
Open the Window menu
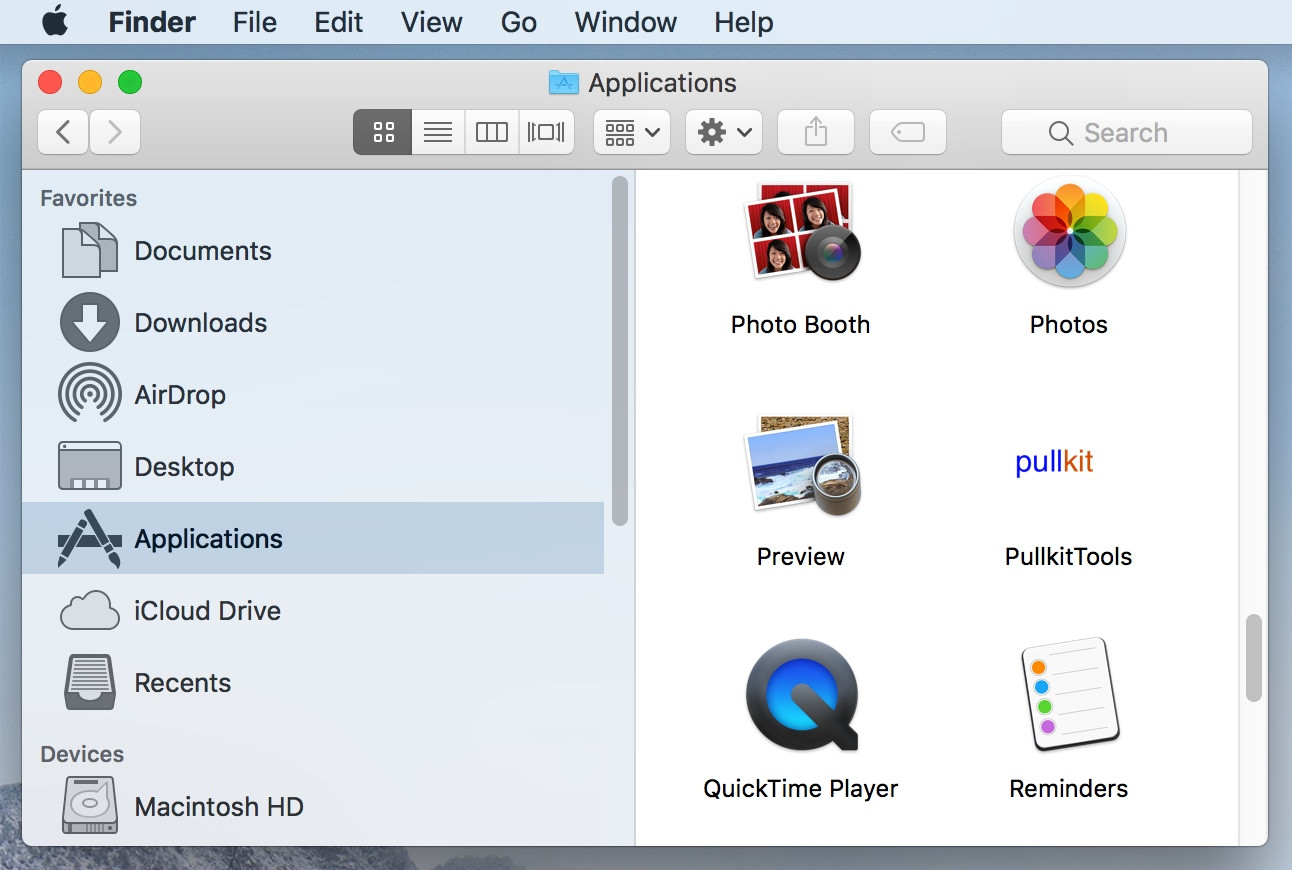(626, 22)
